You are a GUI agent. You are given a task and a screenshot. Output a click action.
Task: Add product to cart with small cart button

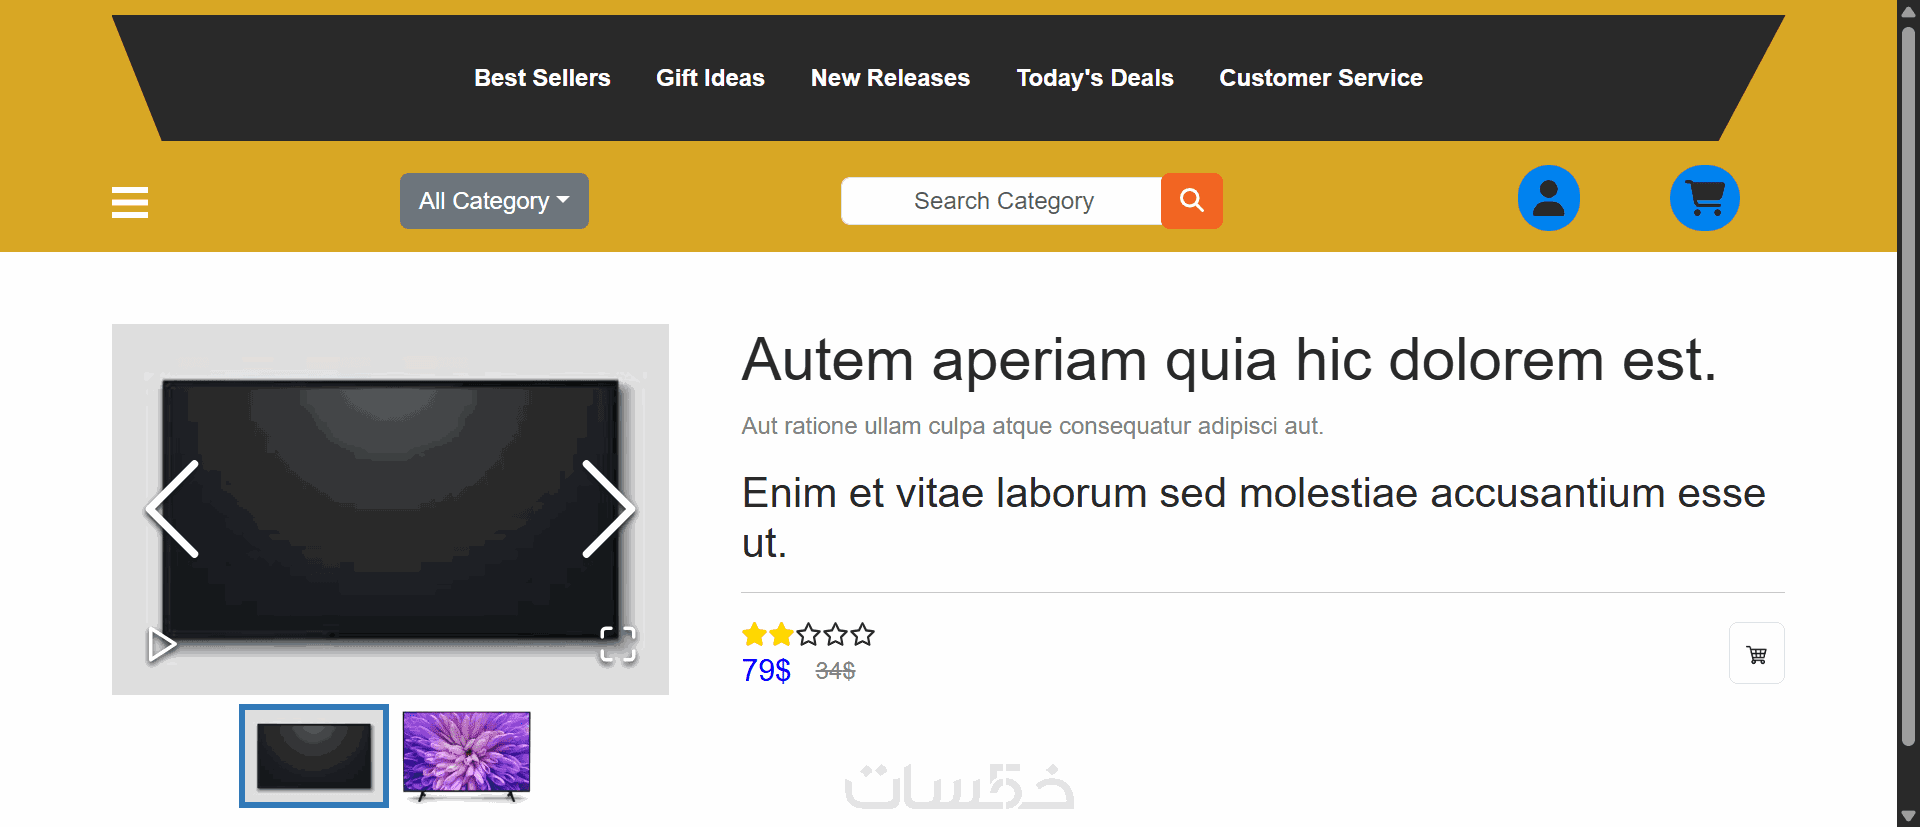click(1756, 654)
